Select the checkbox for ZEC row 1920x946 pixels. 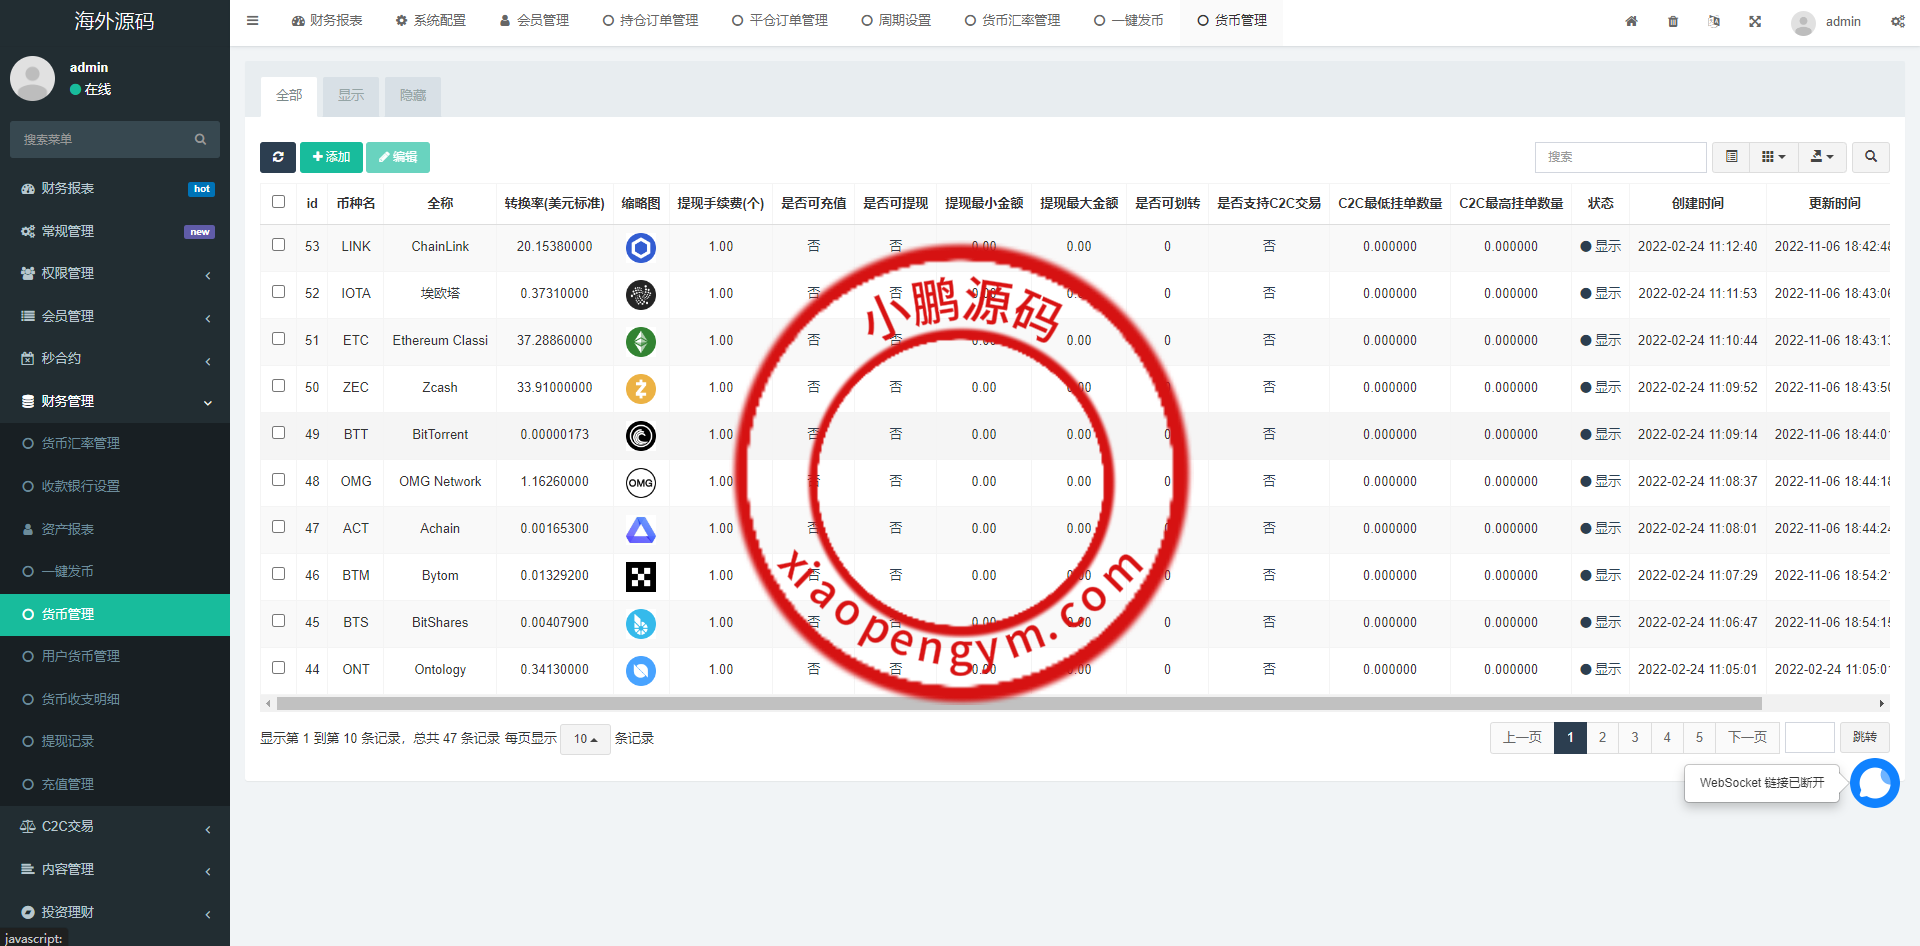point(278,386)
